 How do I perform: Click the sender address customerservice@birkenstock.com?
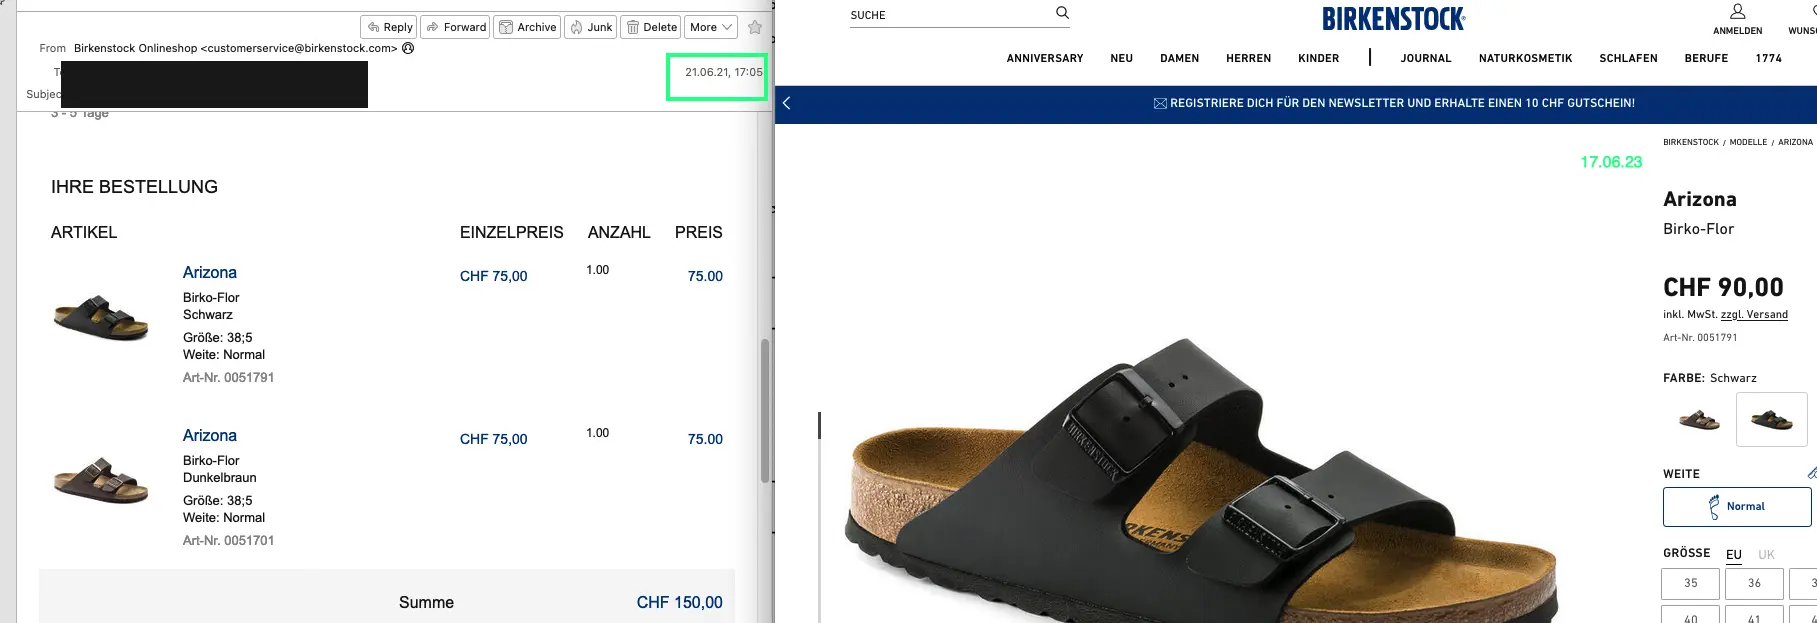(x=299, y=48)
